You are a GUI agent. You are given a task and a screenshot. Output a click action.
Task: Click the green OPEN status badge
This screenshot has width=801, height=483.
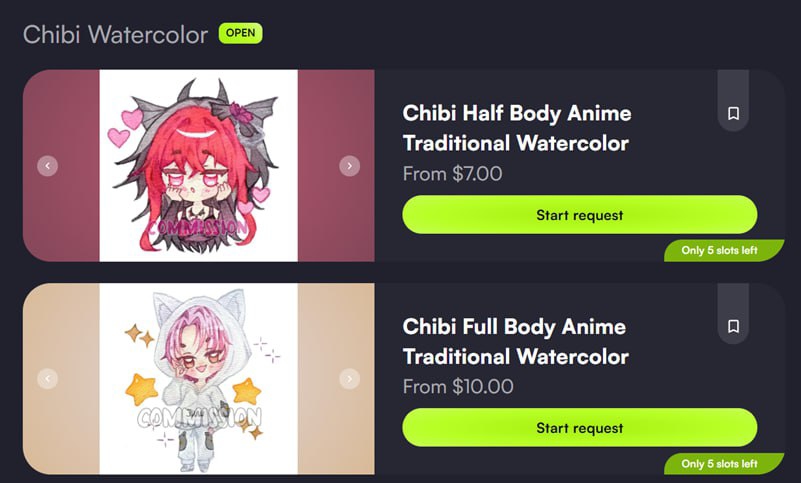[241, 33]
